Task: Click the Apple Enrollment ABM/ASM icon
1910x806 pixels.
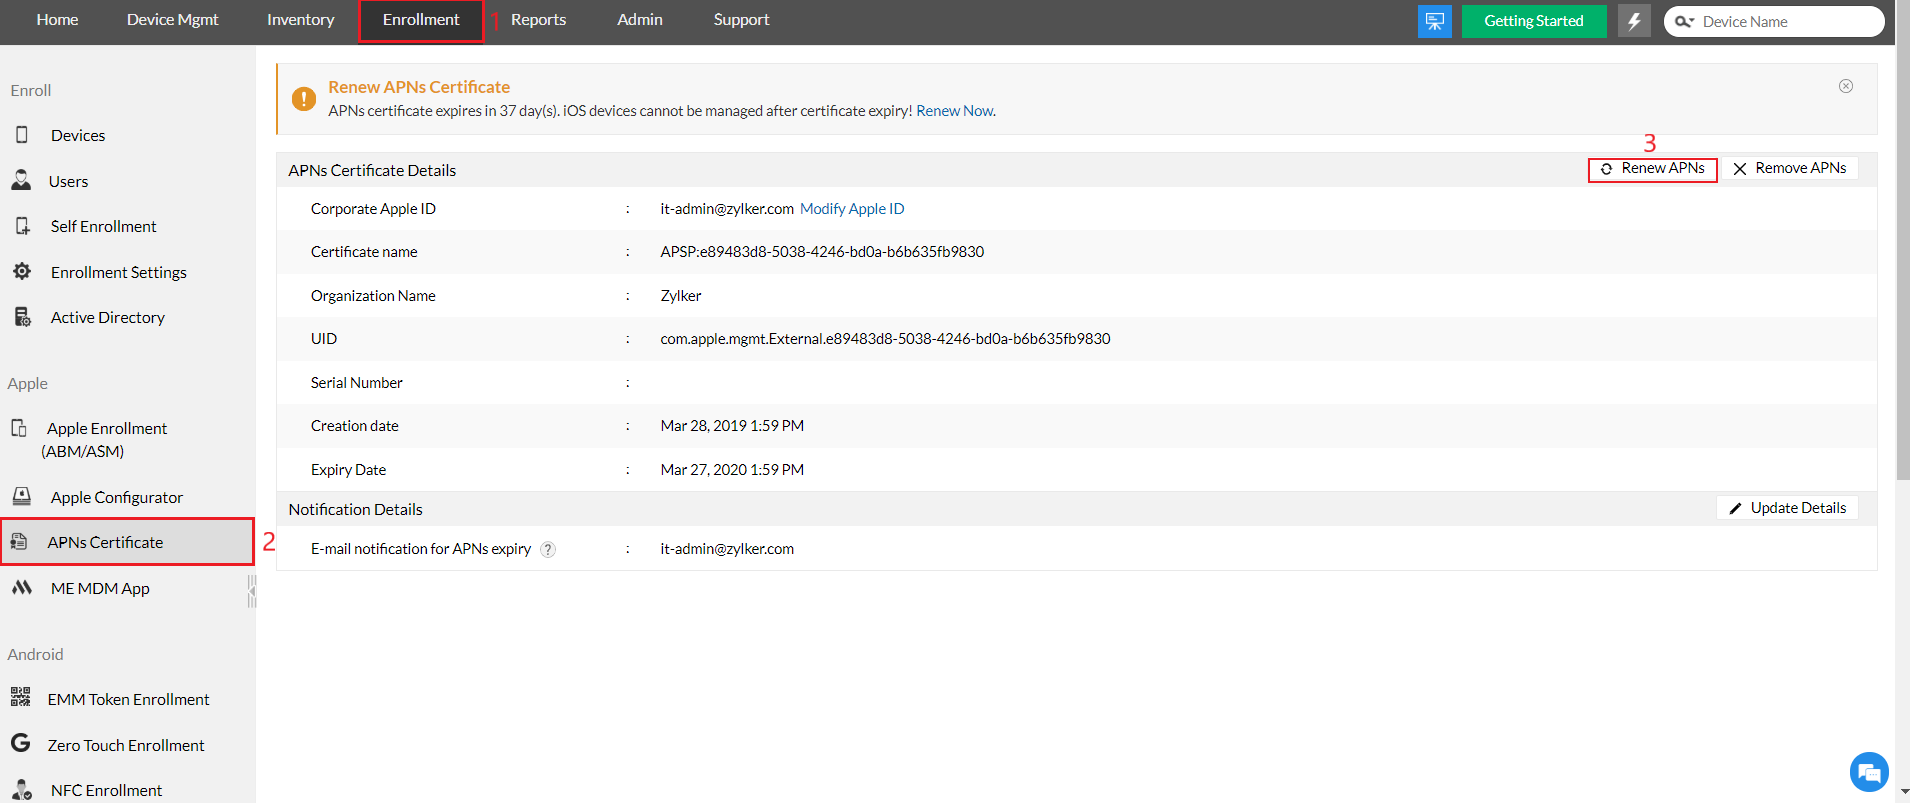Action: [19, 428]
